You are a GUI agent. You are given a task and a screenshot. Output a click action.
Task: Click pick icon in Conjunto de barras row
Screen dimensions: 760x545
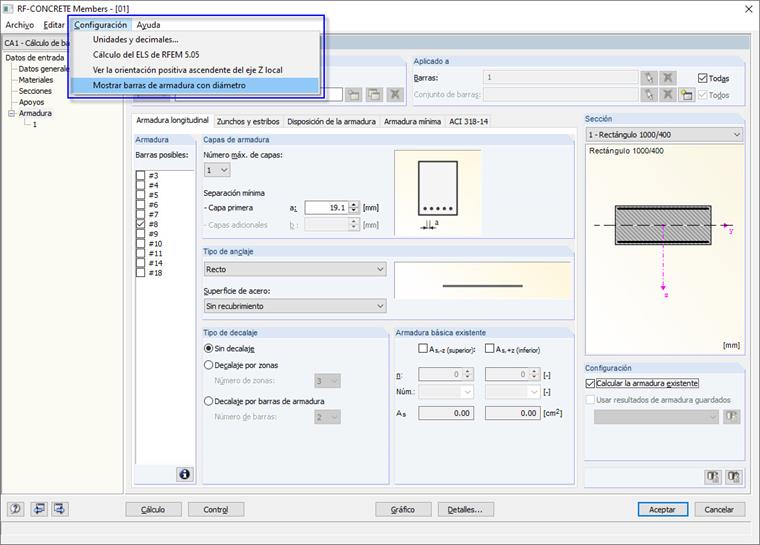pos(649,95)
